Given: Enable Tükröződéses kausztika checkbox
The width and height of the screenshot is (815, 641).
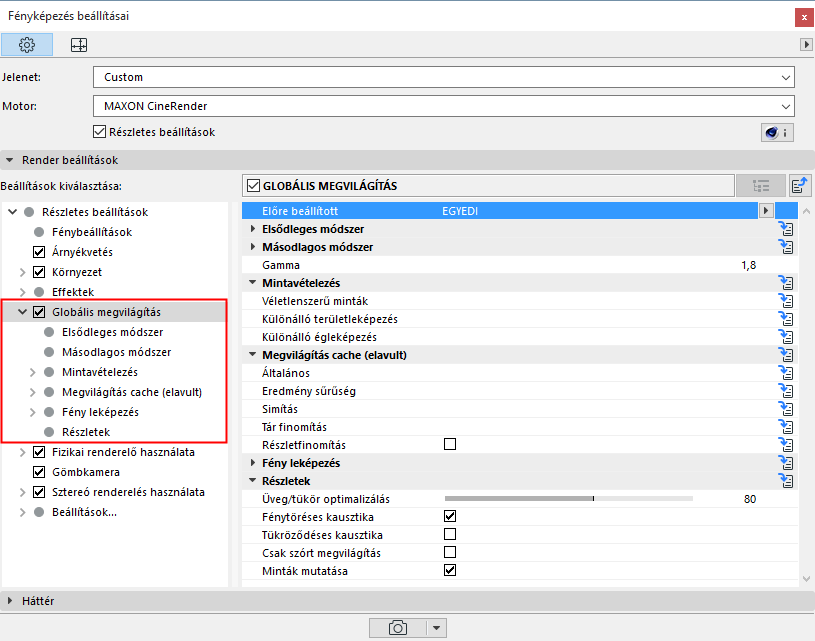Looking at the screenshot, I should (450, 534).
